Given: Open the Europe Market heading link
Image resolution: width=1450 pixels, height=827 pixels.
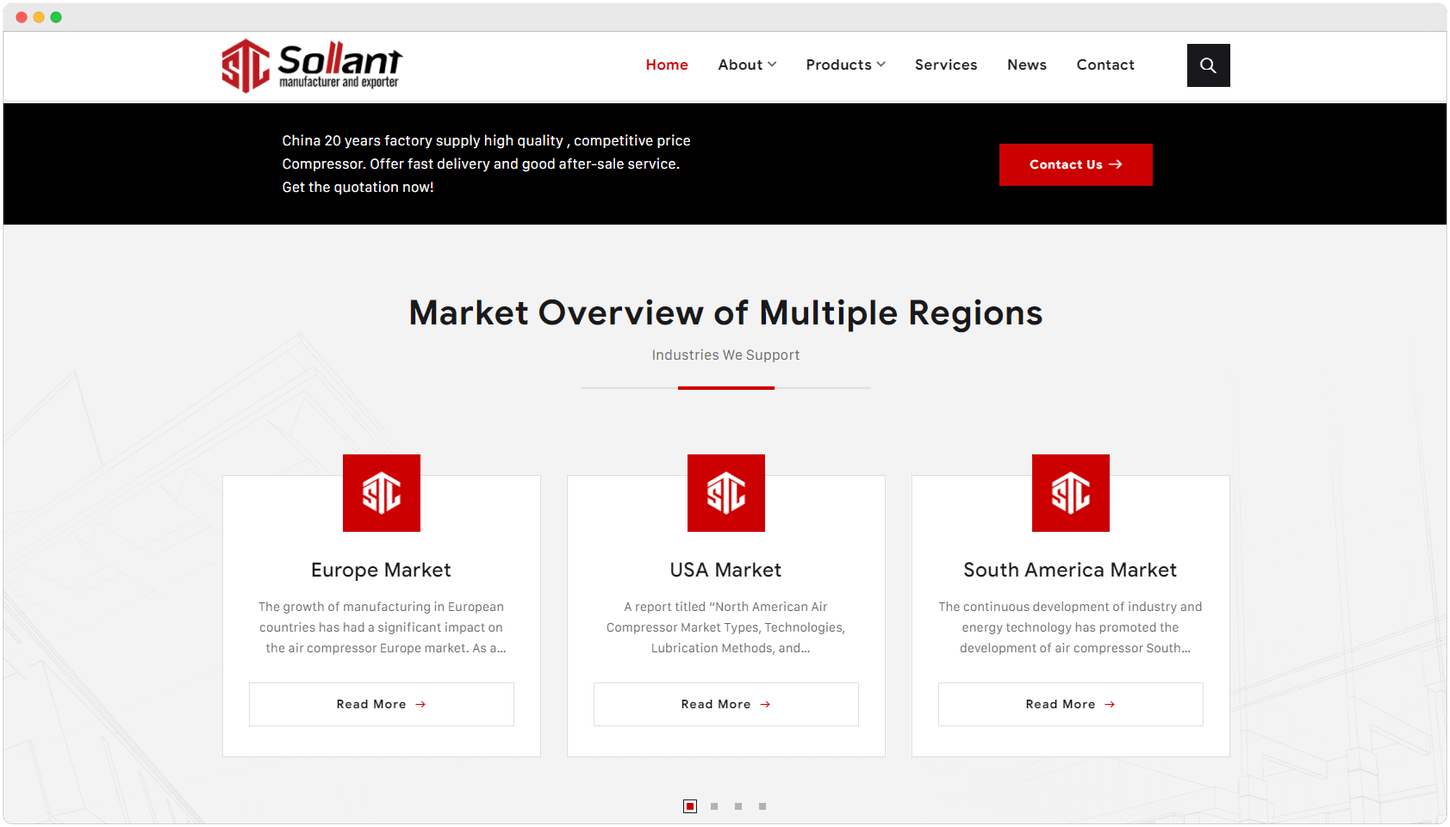Looking at the screenshot, I should (x=381, y=570).
